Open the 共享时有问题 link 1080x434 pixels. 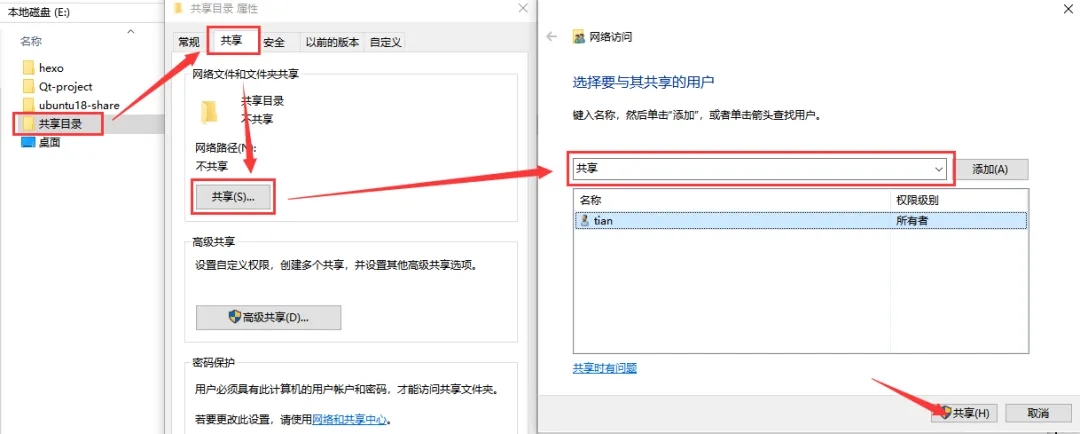coord(605,369)
